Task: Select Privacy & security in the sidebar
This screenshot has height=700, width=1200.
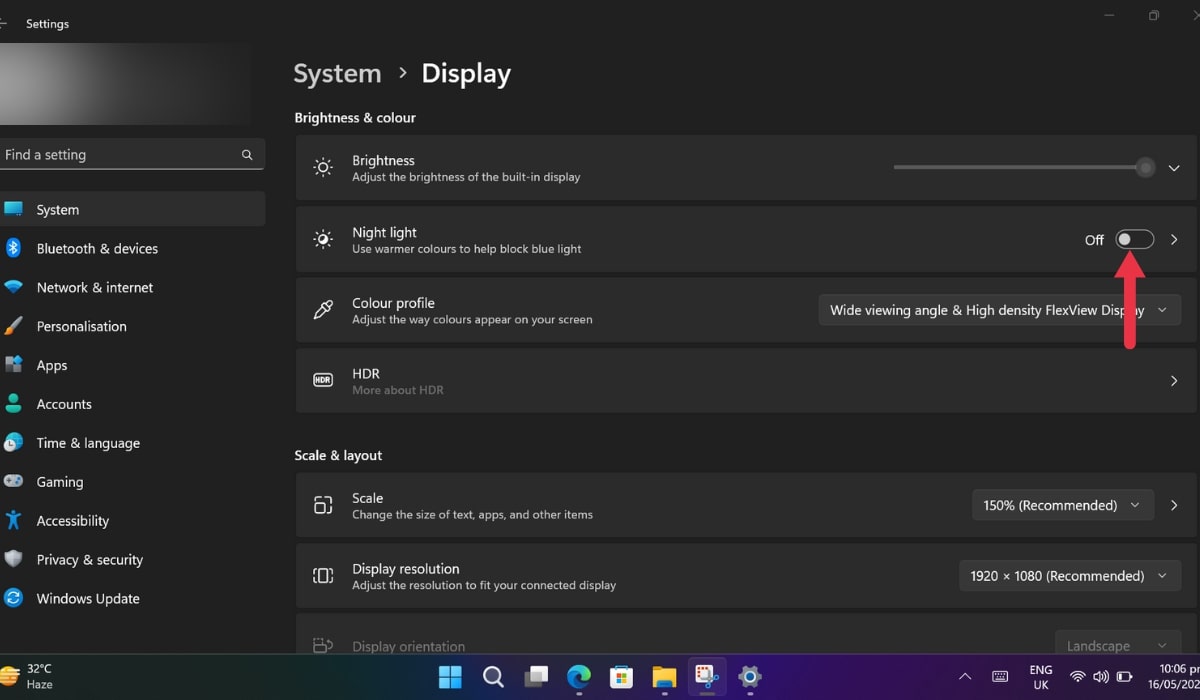Action: (90, 559)
